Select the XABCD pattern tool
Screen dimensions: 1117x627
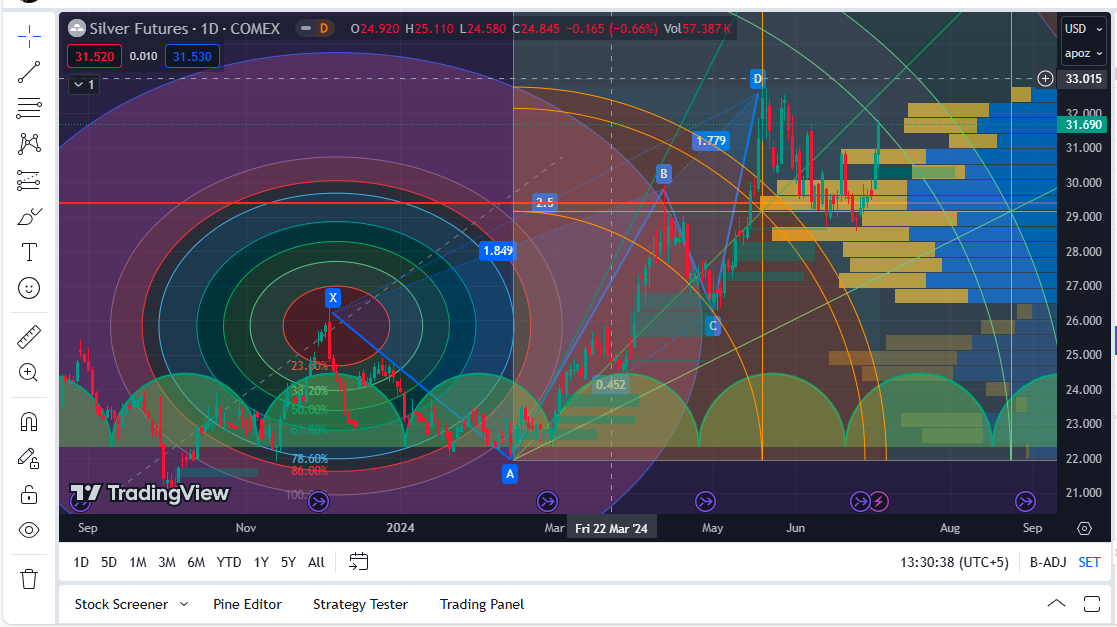29,144
